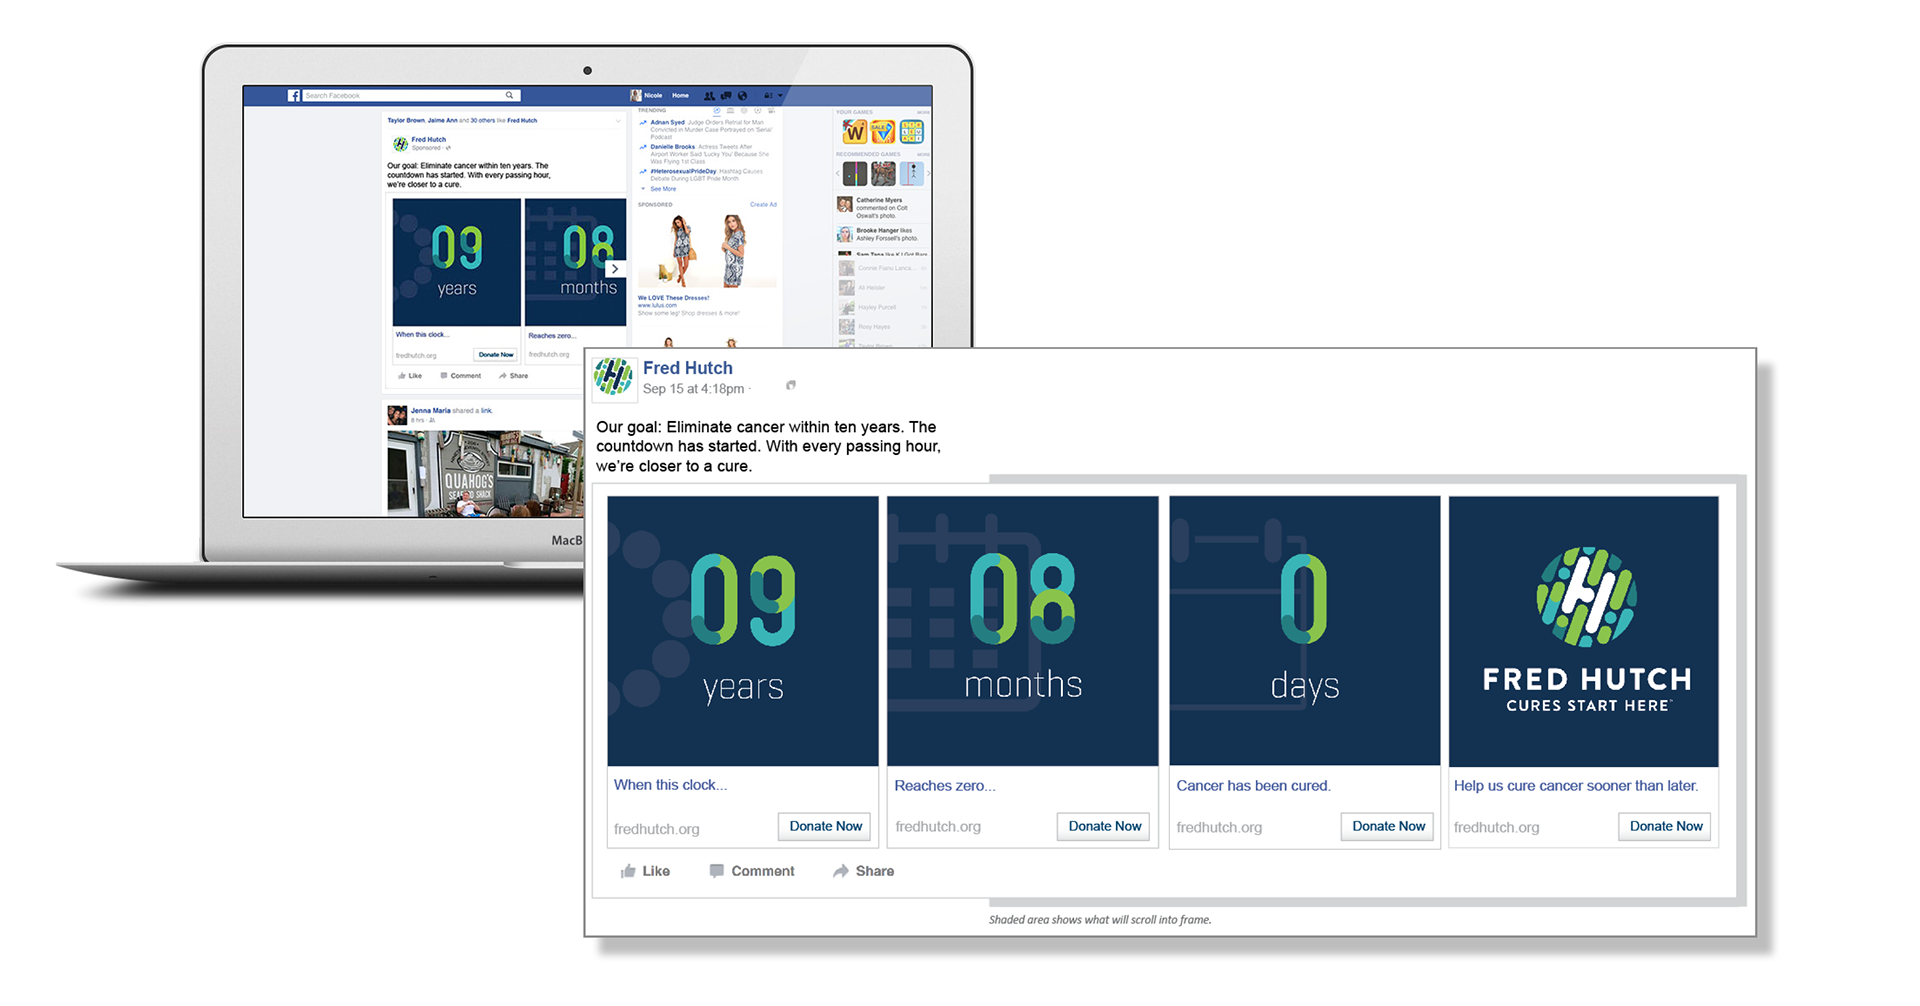This screenshot has height=1006, width=1920.
Task: Click the 'Reaches zero...' headline in enlarged post
Action: coord(945,786)
